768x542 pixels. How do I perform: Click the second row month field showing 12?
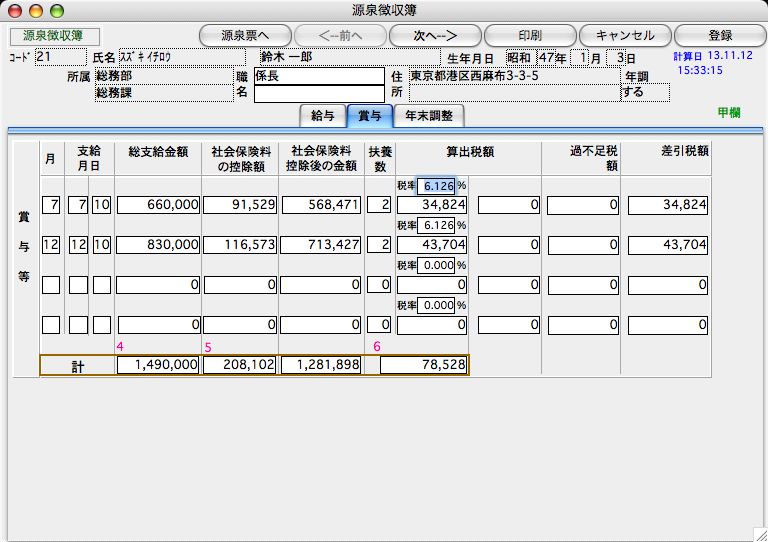pyautogui.click(x=51, y=245)
